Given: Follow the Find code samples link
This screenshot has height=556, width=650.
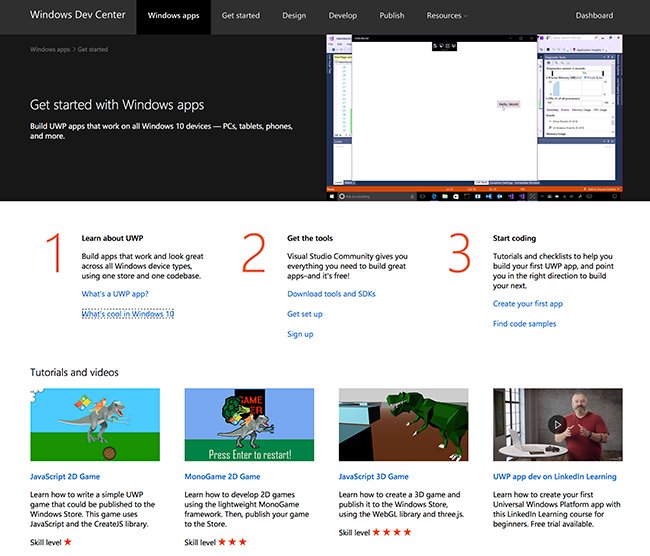Looking at the screenshot, I should (524, 324).
